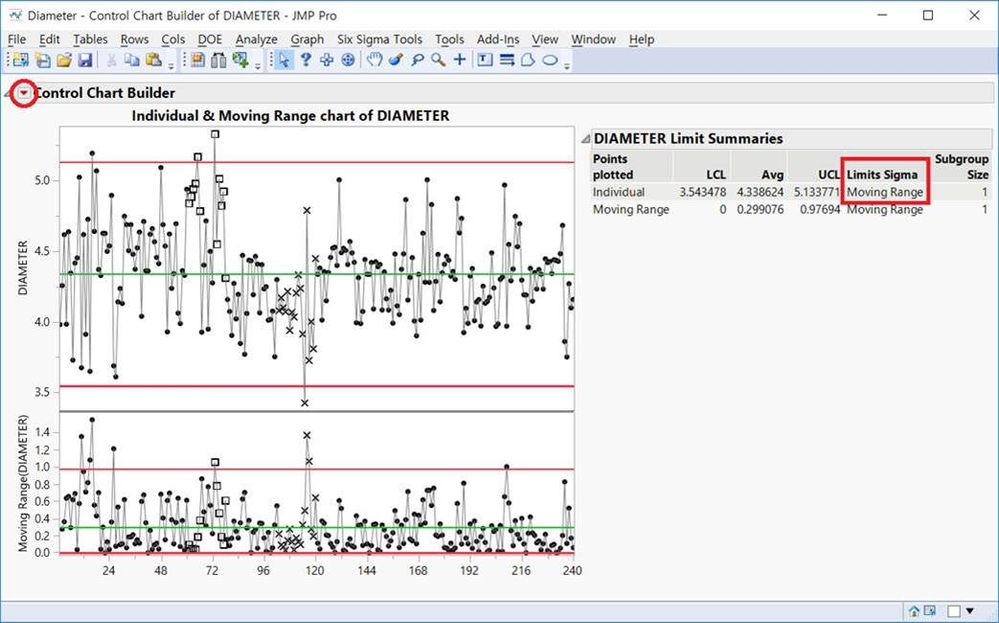This screenshot has height=623, width=999.
Task: Open the status bar dropdown arrow
Action: click(x=970, y=611)
